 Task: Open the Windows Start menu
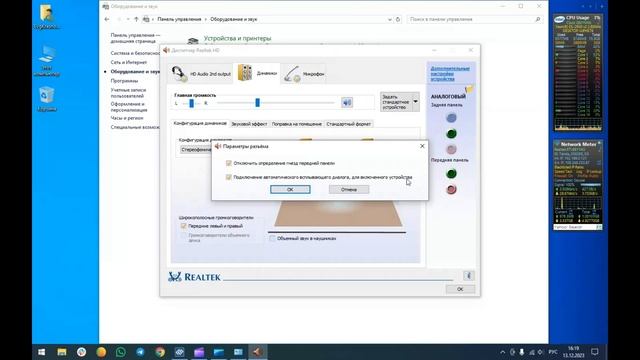pyautogui.click(x=42, y=352)
